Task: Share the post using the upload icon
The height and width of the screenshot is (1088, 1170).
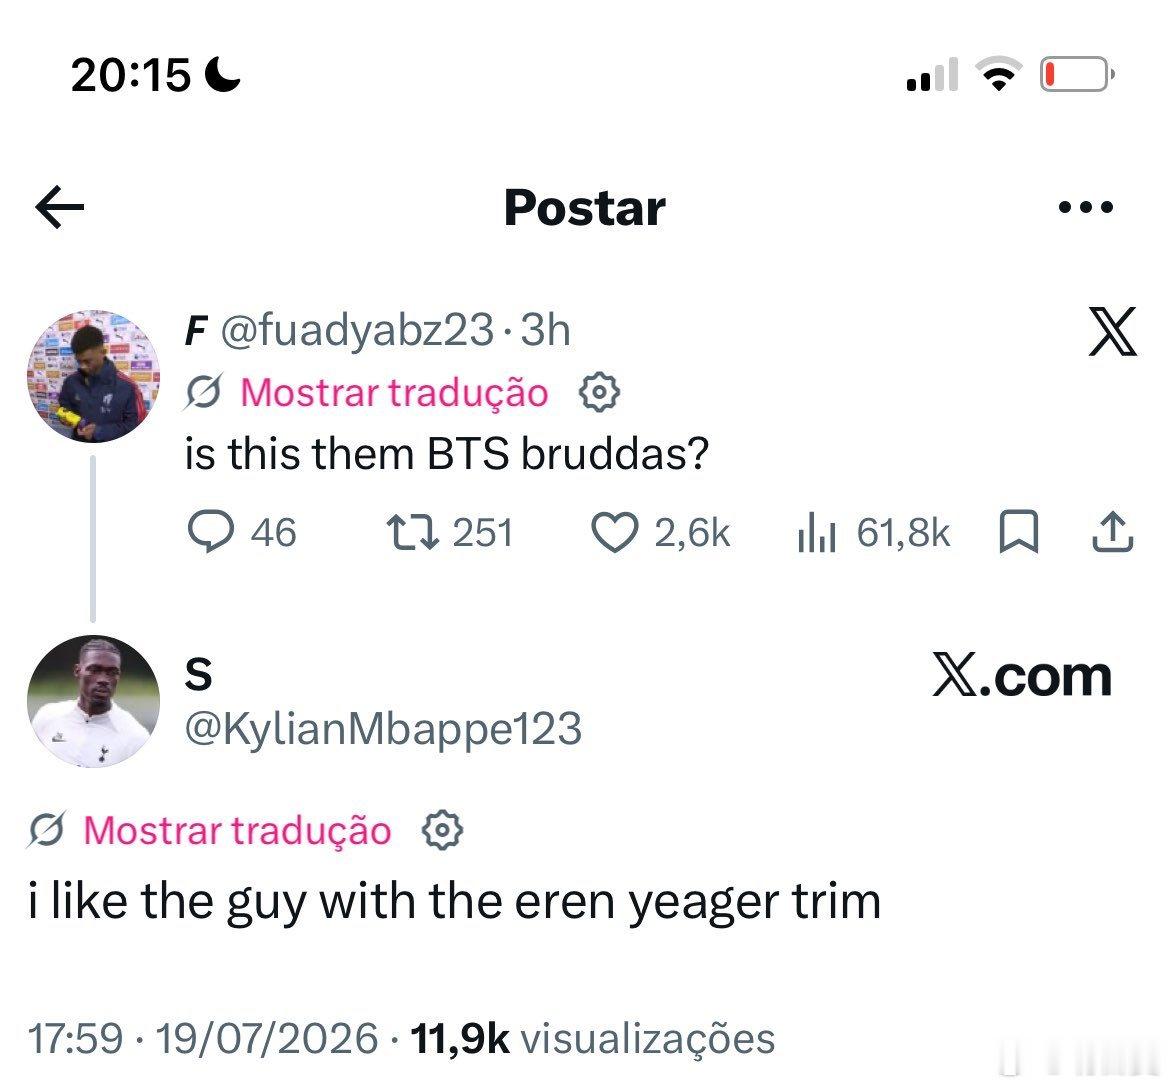Action: click(x=1113, y=532)
